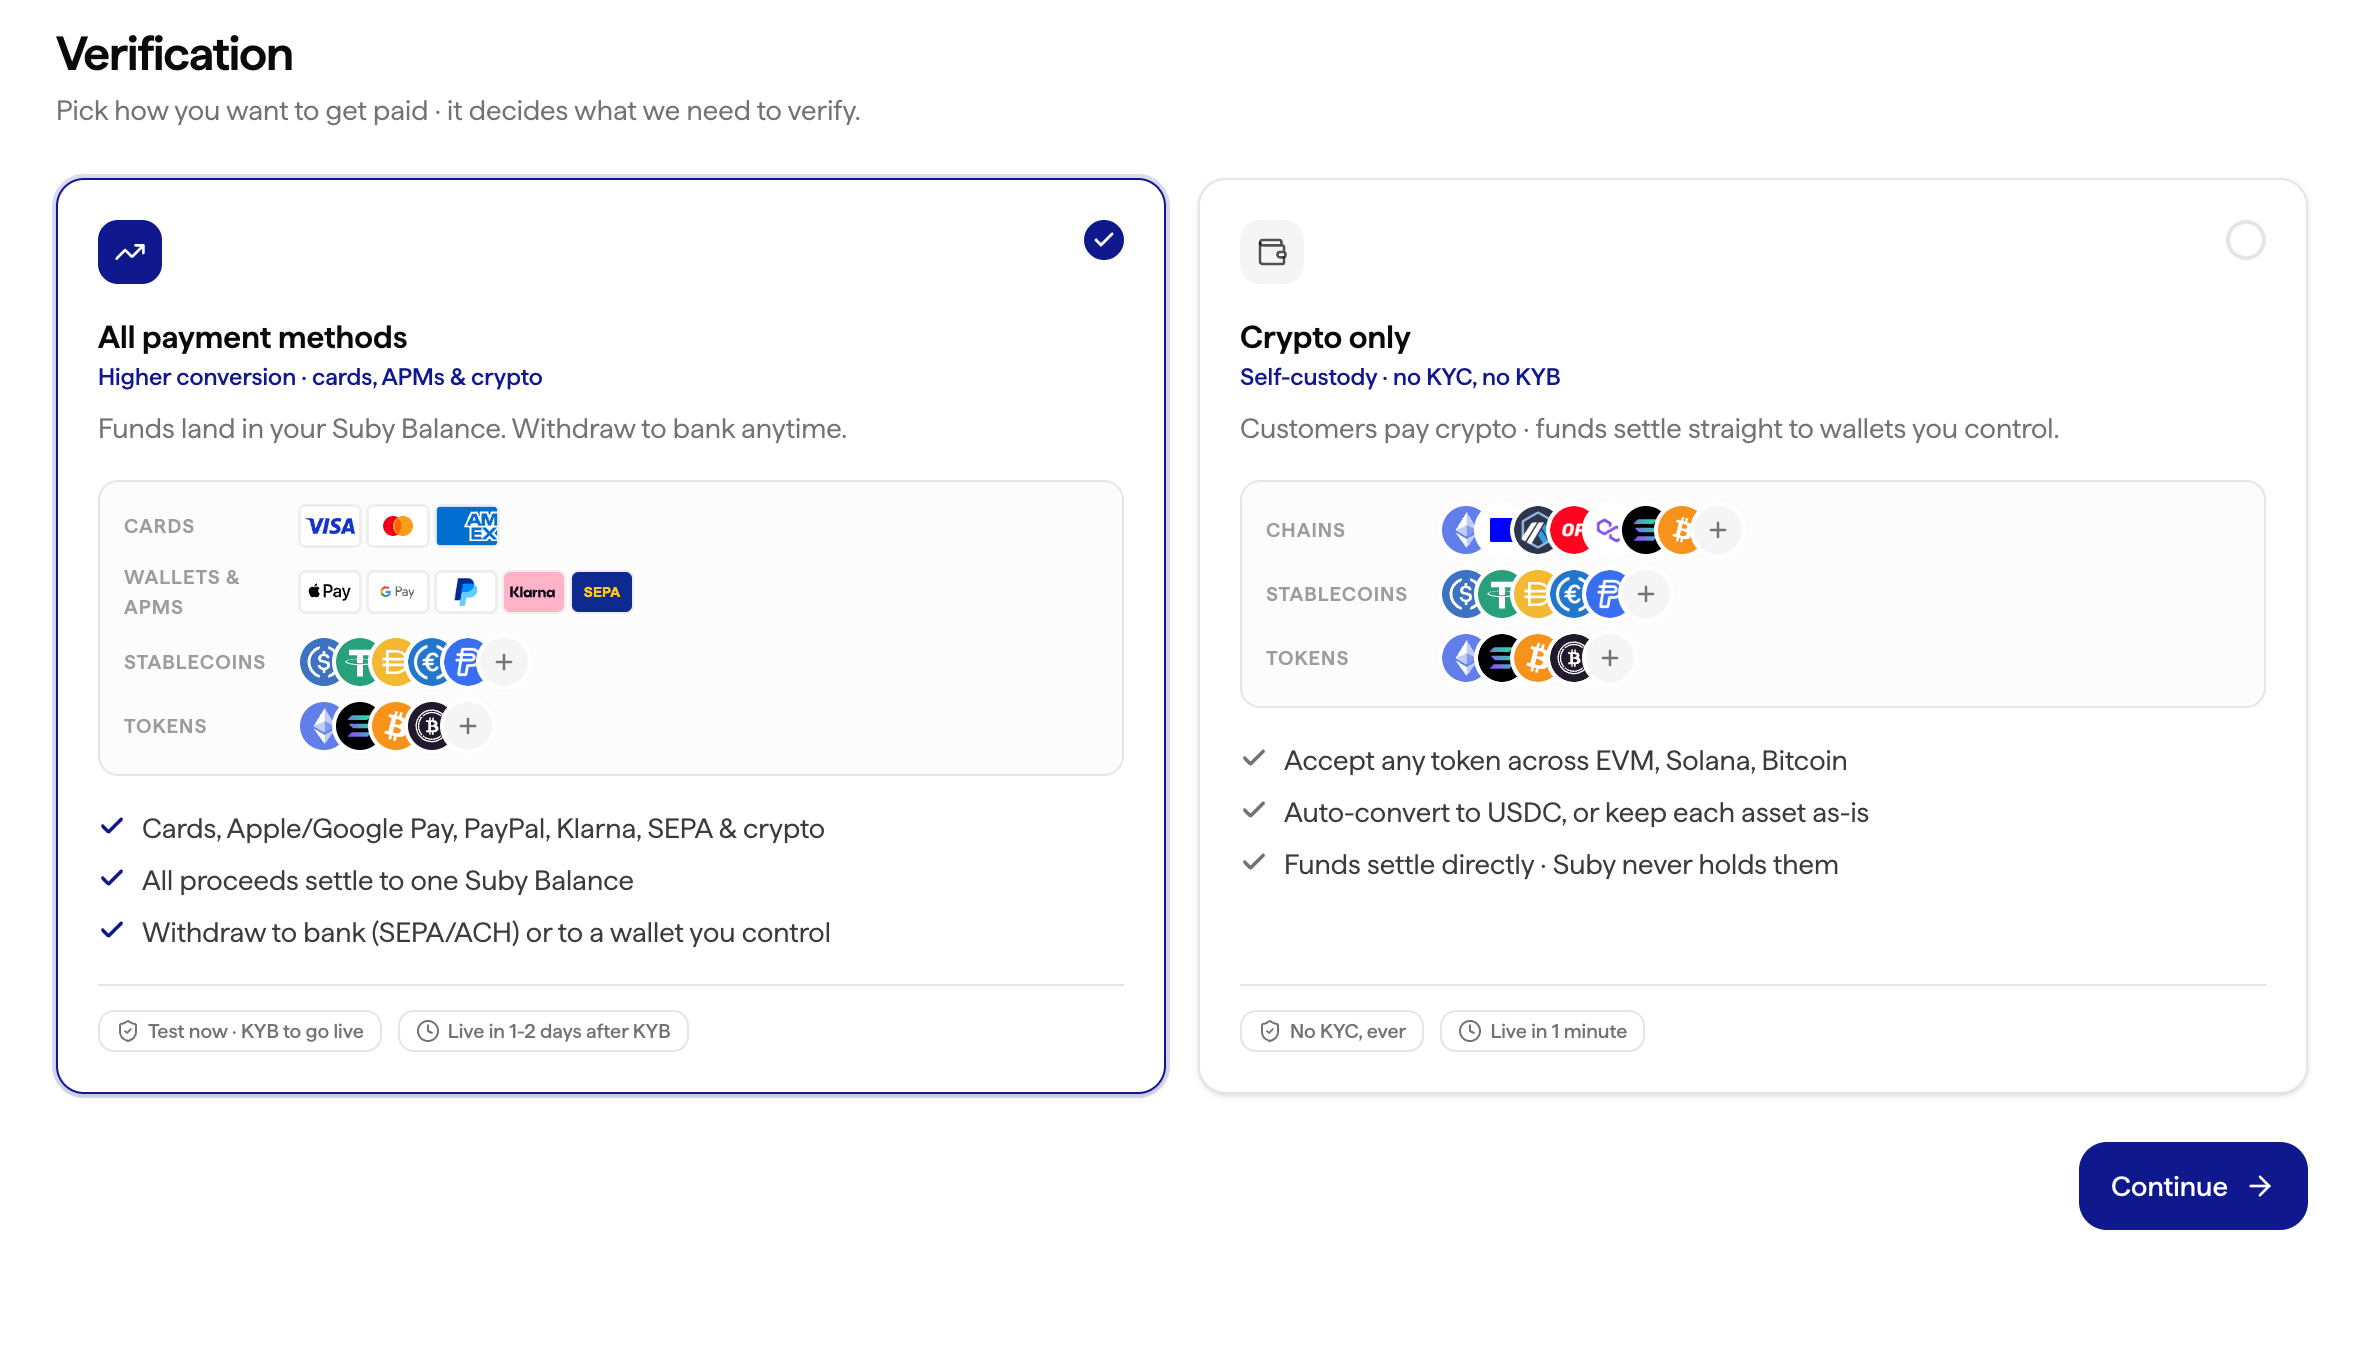Click the blue Base square in Chains row
Viewport: 2380px width, 1350px height.
pyautogui.click(x=1500, y=530)
